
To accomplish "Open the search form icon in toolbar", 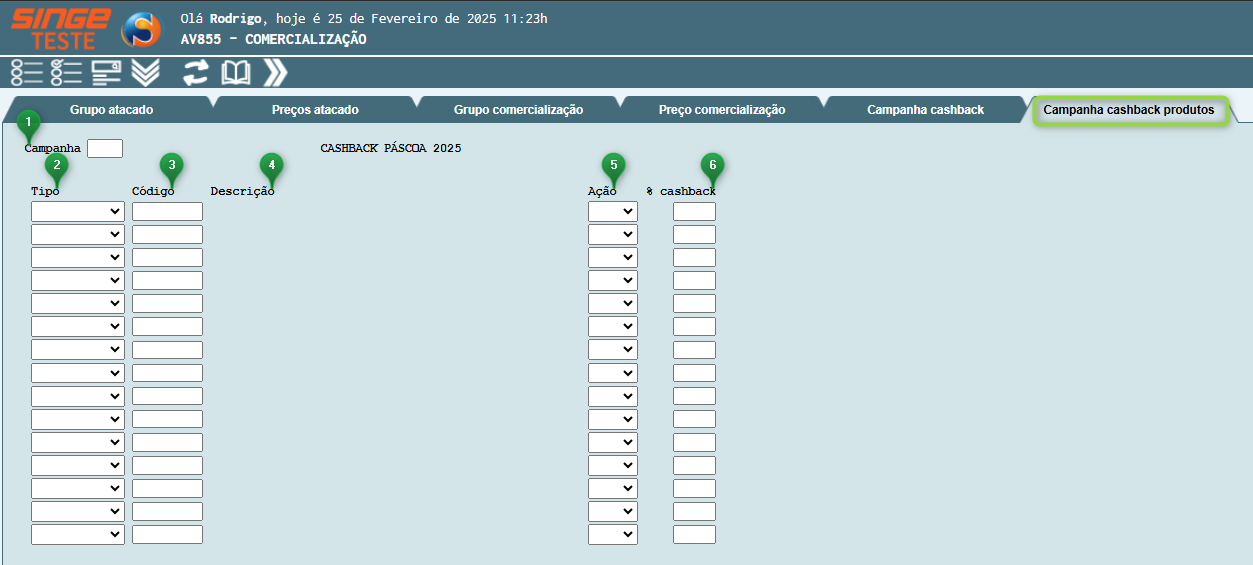I will (106, 72).
